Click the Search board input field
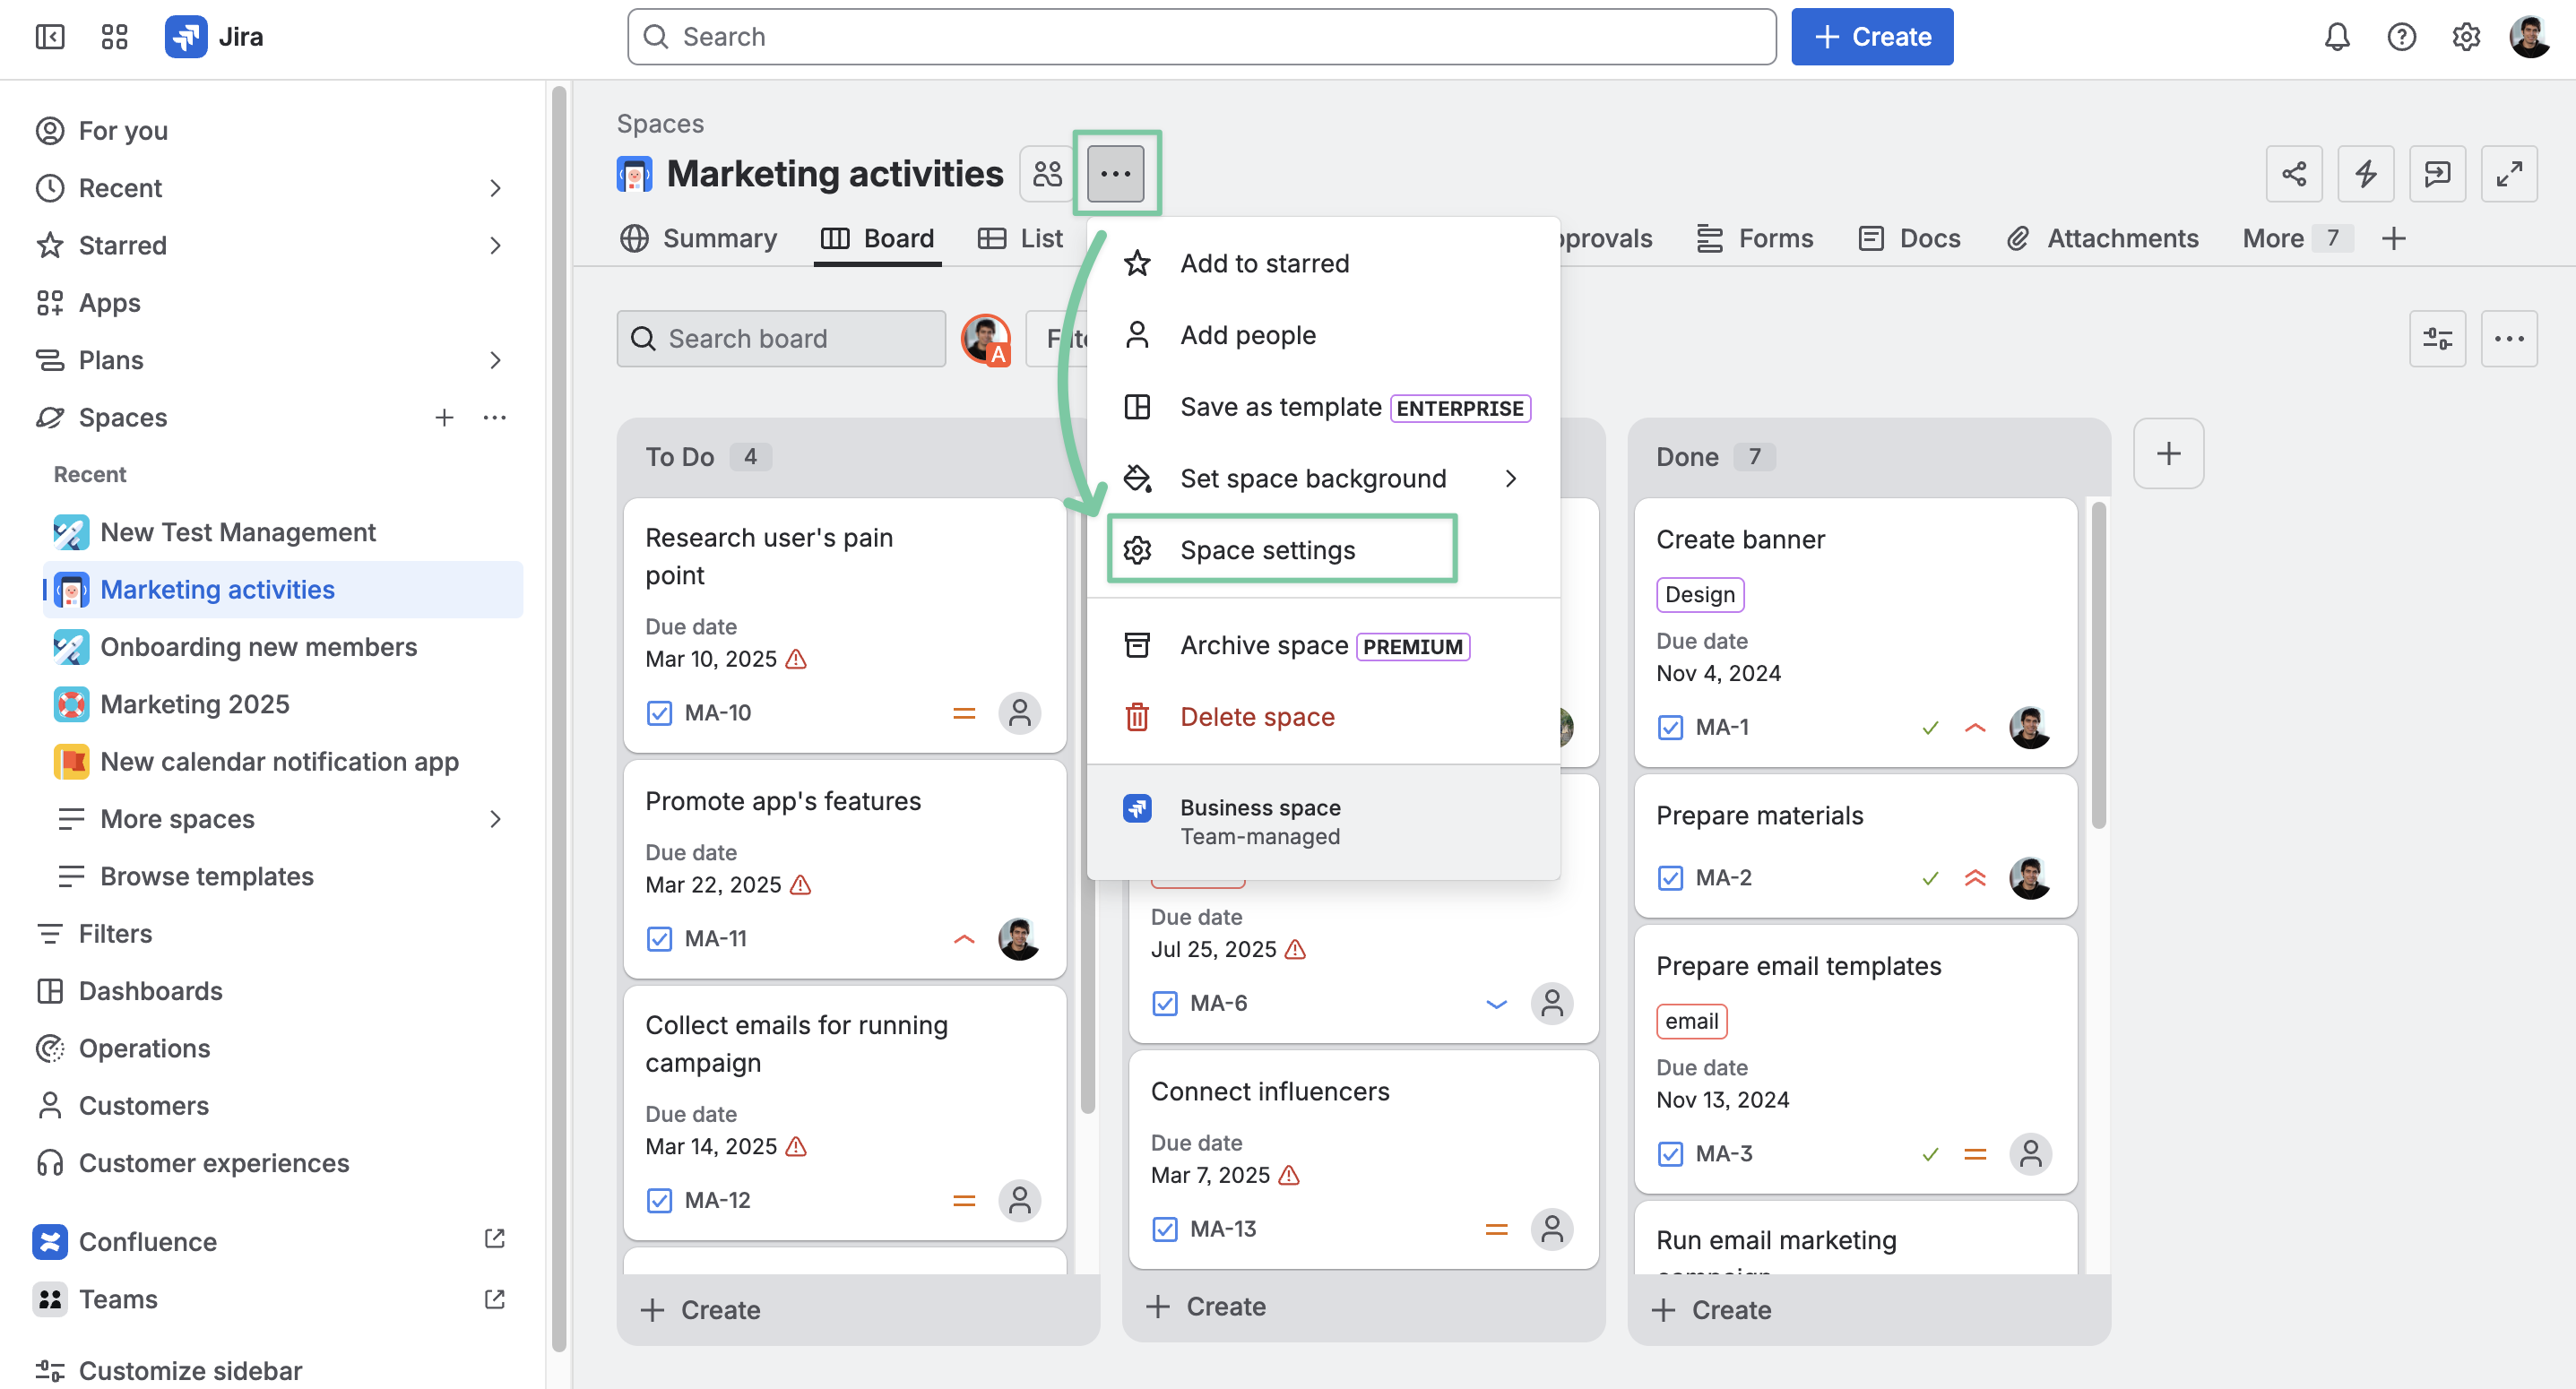The width and height of the screenshot is (2576, 1389). (781, 338)
